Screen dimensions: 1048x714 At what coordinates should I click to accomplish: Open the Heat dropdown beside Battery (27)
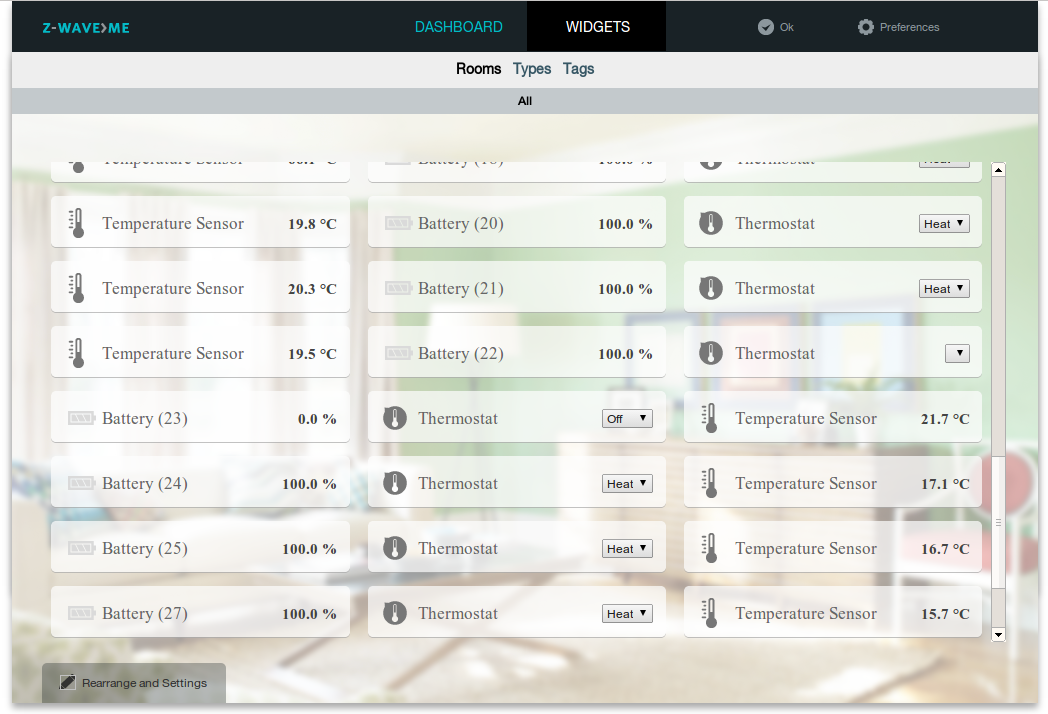pos(627,614)
